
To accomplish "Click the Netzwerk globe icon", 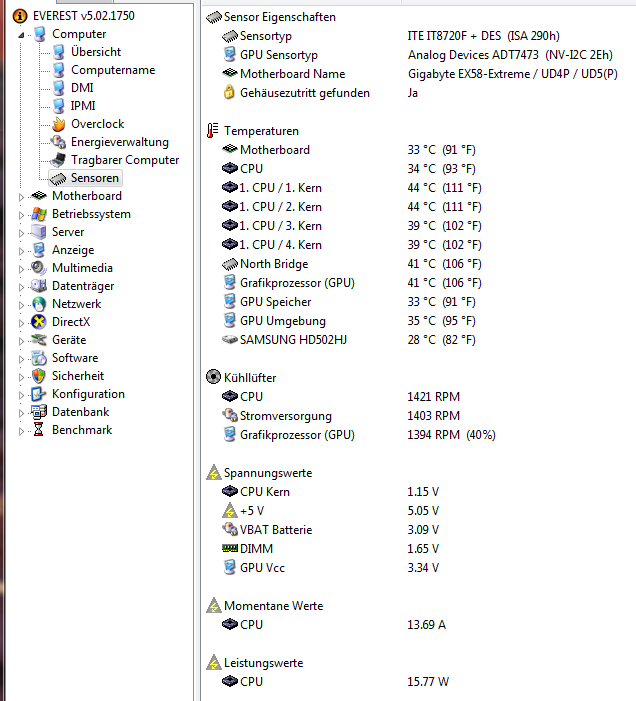I will (x=39, y=304).
